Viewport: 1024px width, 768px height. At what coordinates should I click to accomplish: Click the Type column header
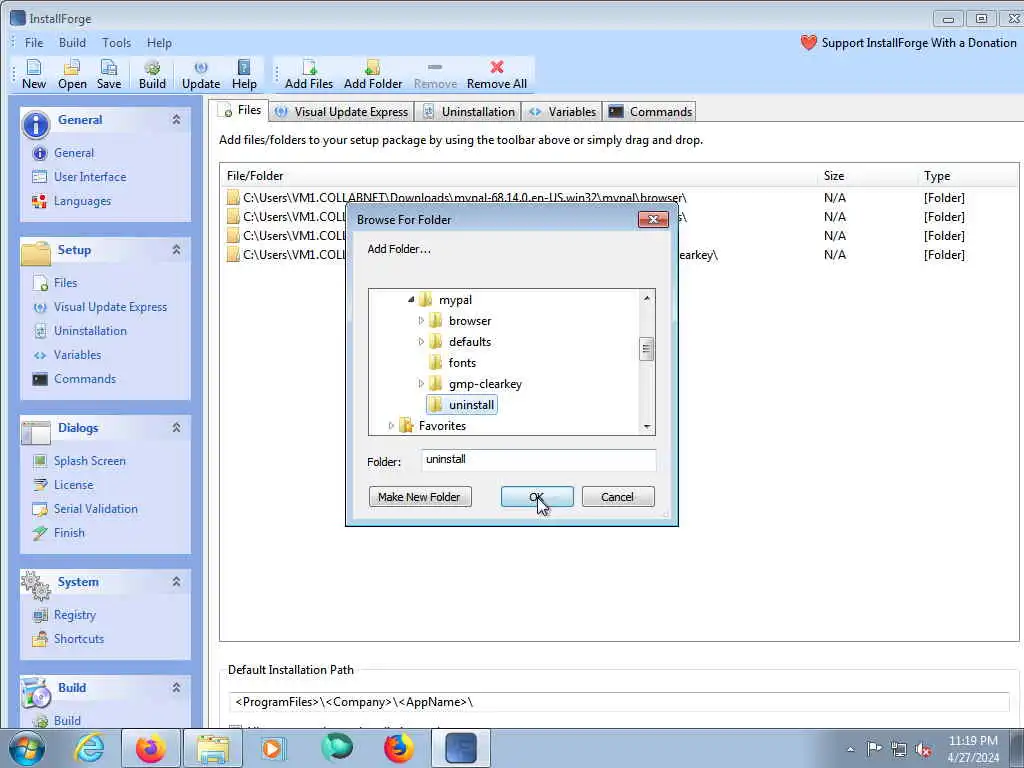click(x=936, y=176)
